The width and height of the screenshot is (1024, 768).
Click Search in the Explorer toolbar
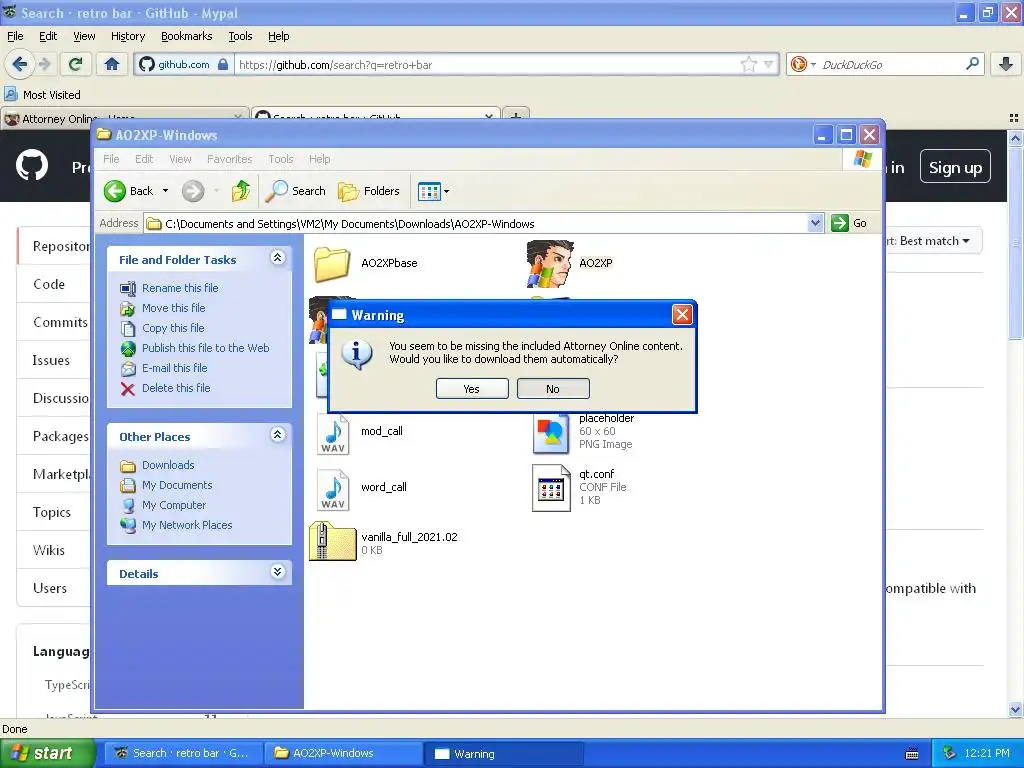pos(296,191)
